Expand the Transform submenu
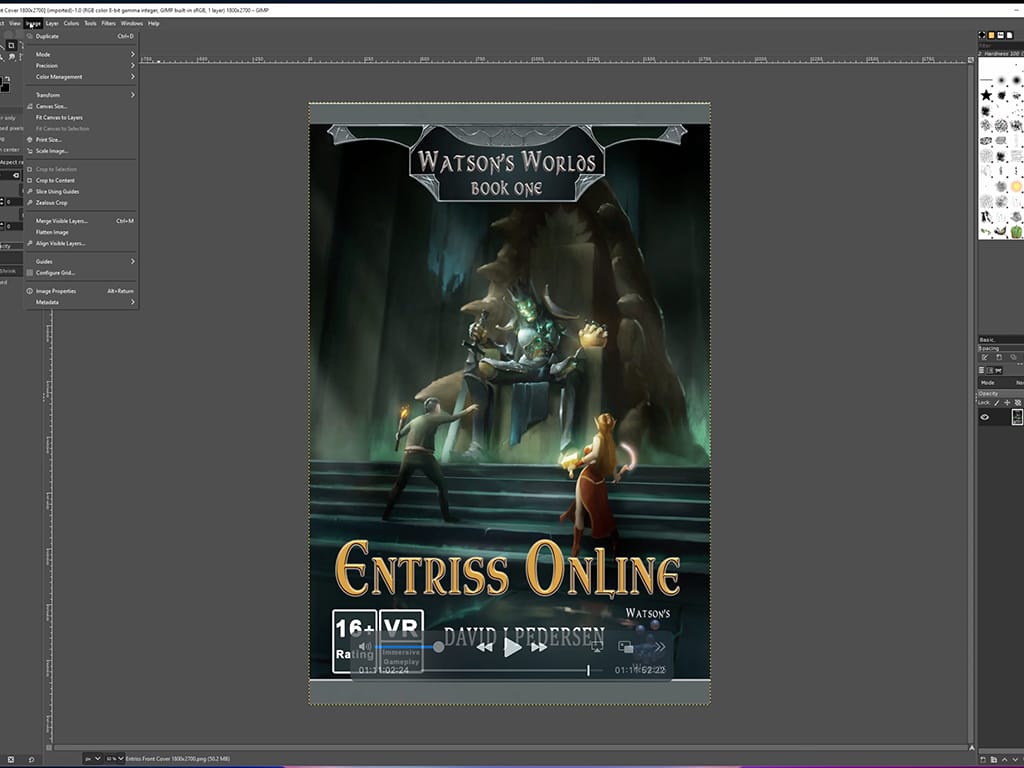The width and height of the screenshot is (1024, 768). coord(48,95)
